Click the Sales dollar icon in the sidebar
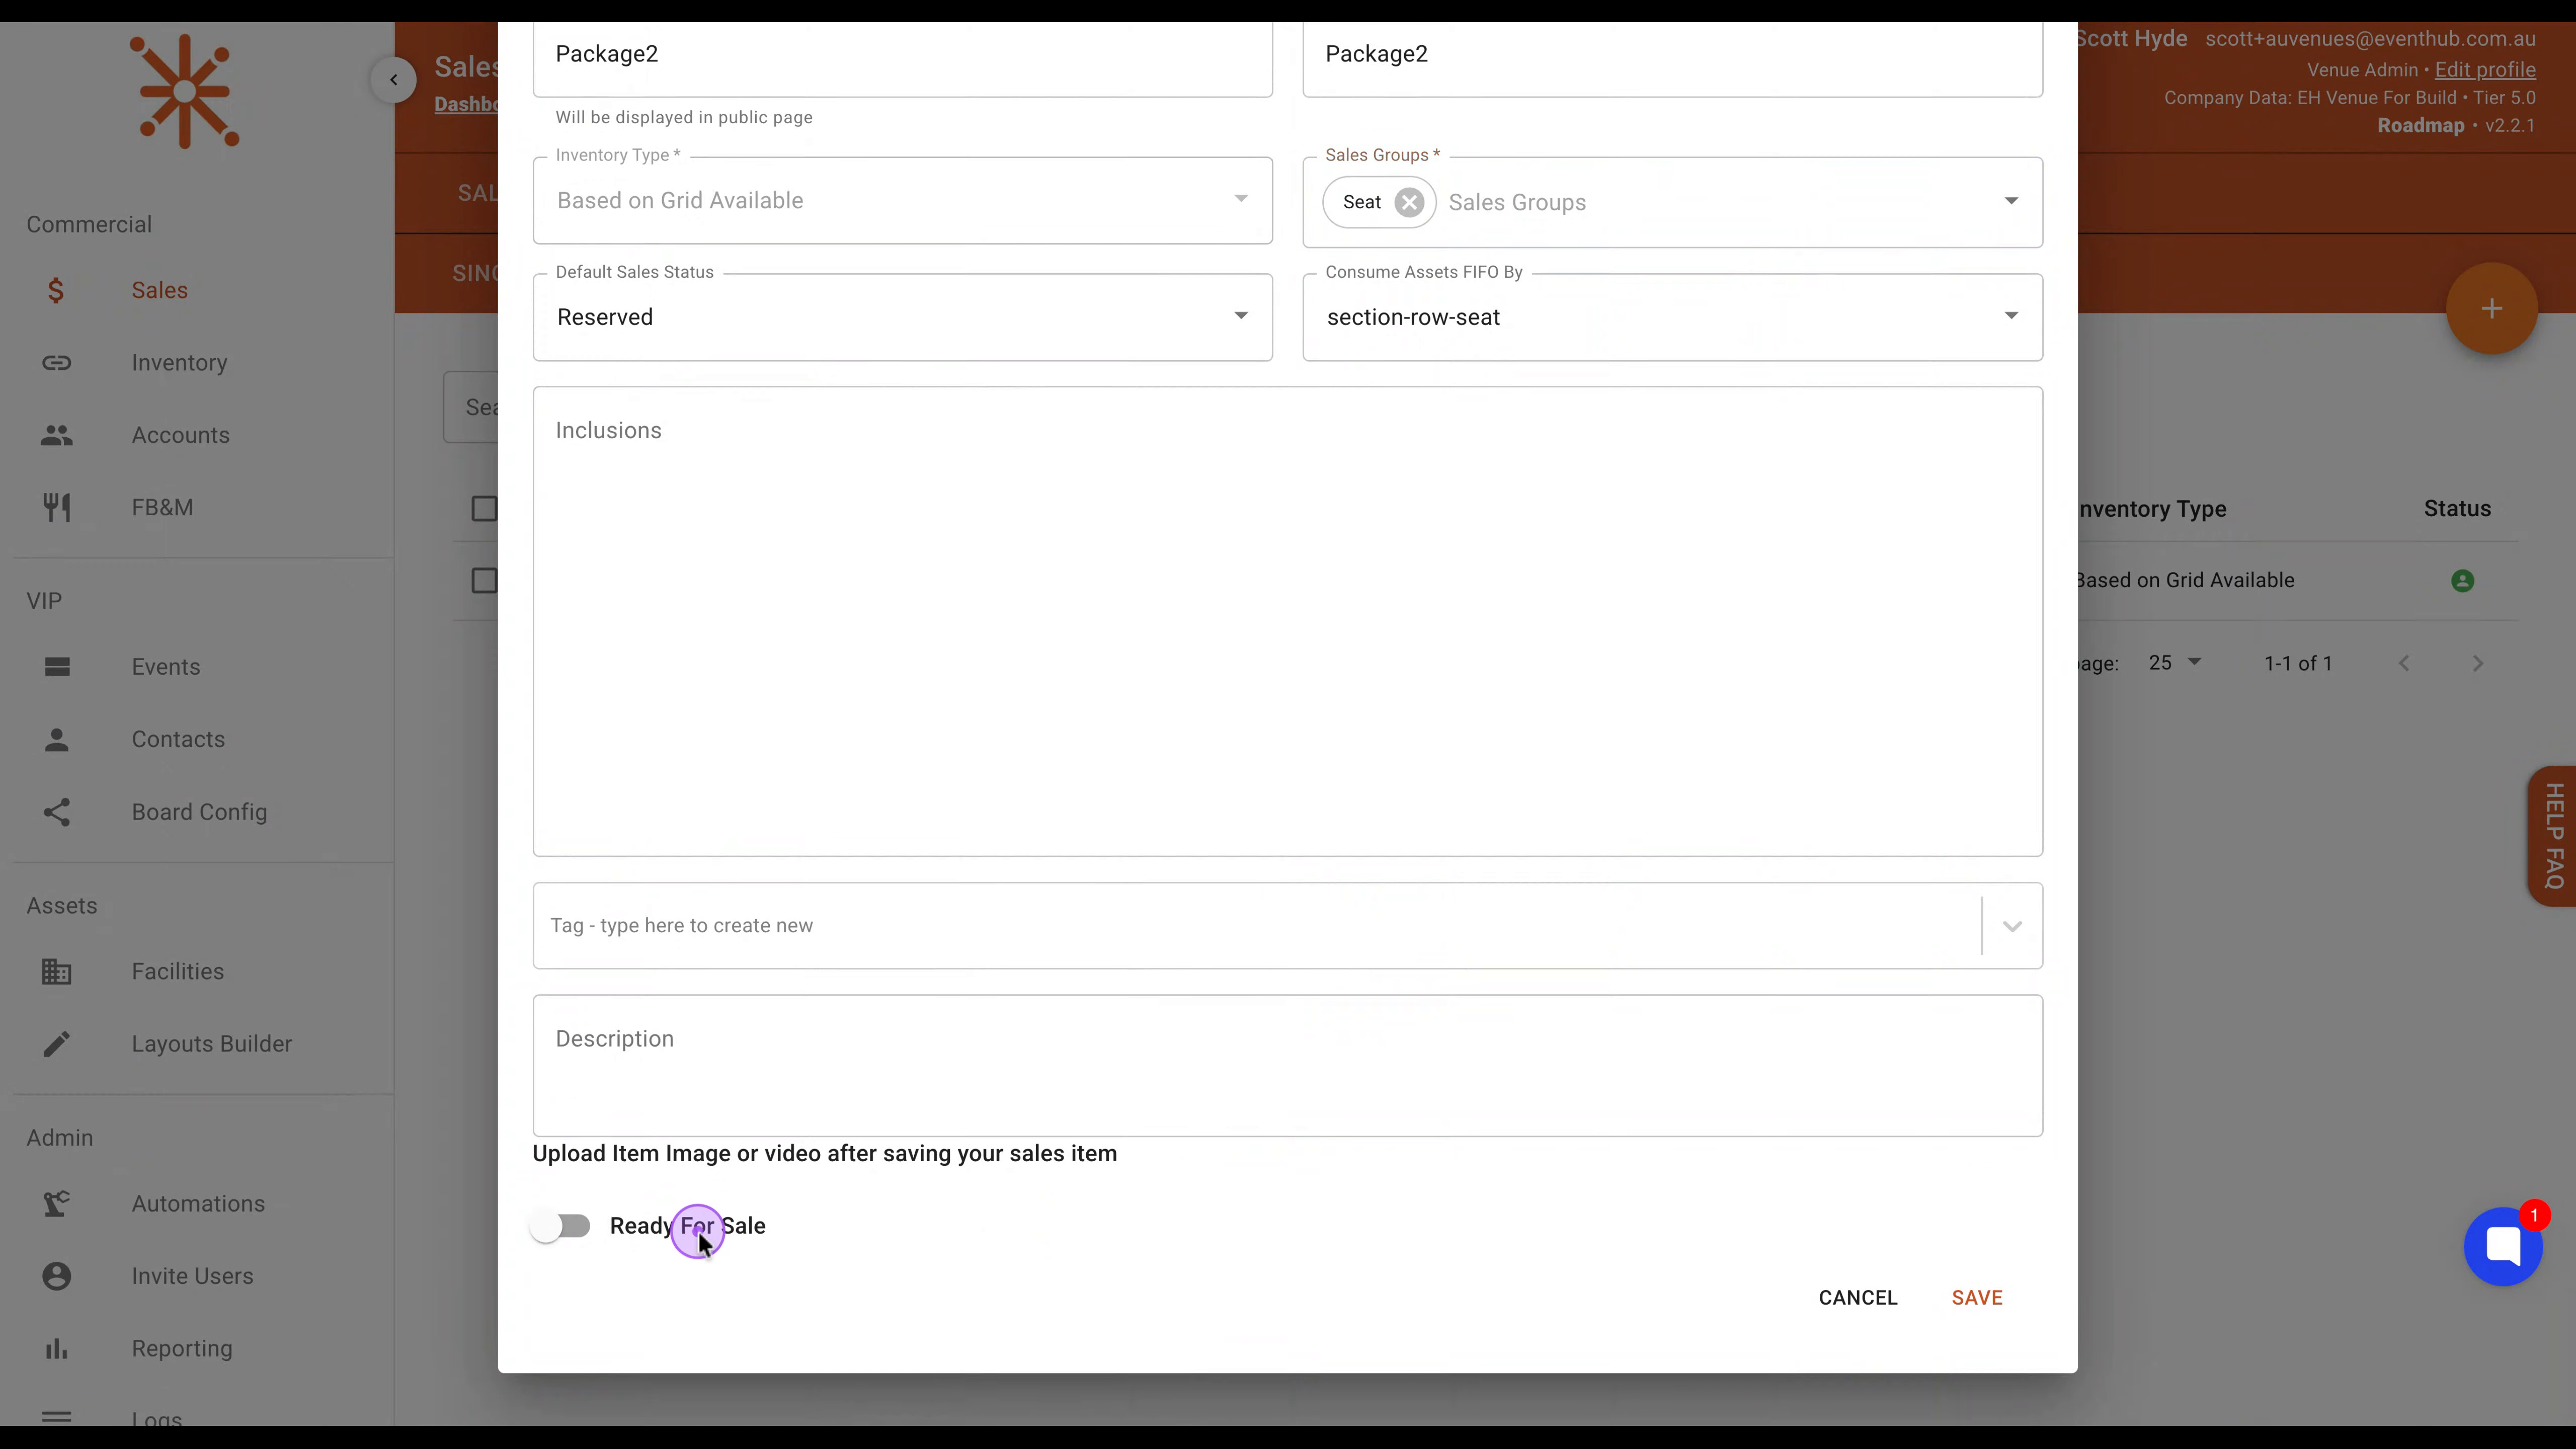 (x=56, y=290)
